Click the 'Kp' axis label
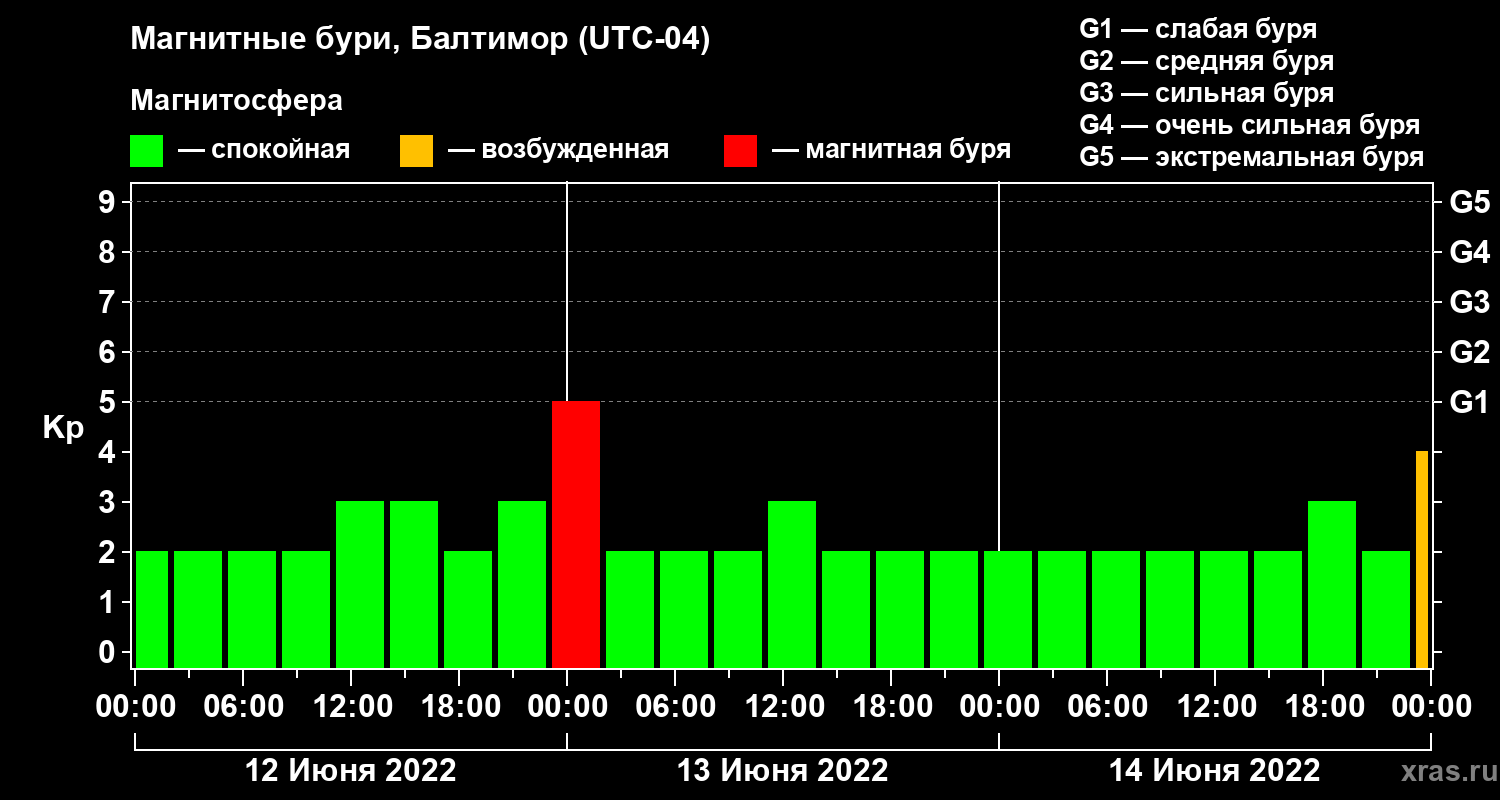1500x800 pixels. point(63,429)
